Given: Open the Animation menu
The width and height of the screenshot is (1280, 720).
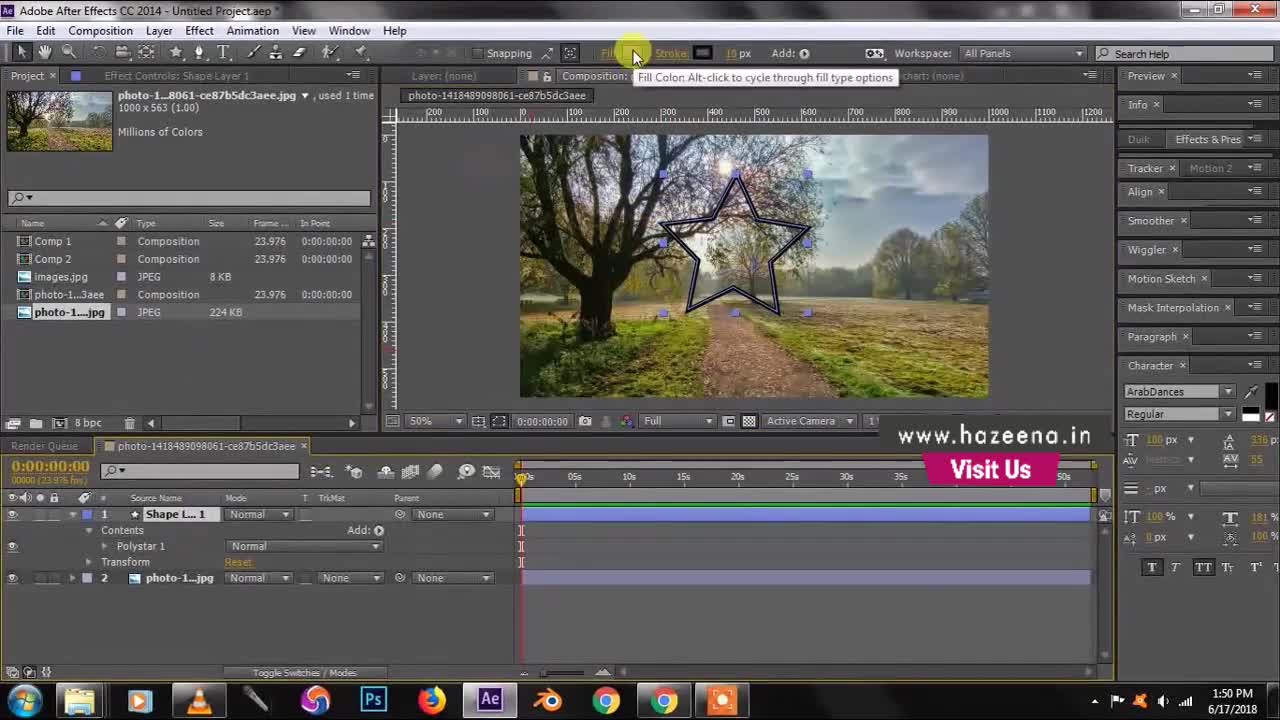Looking at the screenshot, I should click(x=252, y=31).
